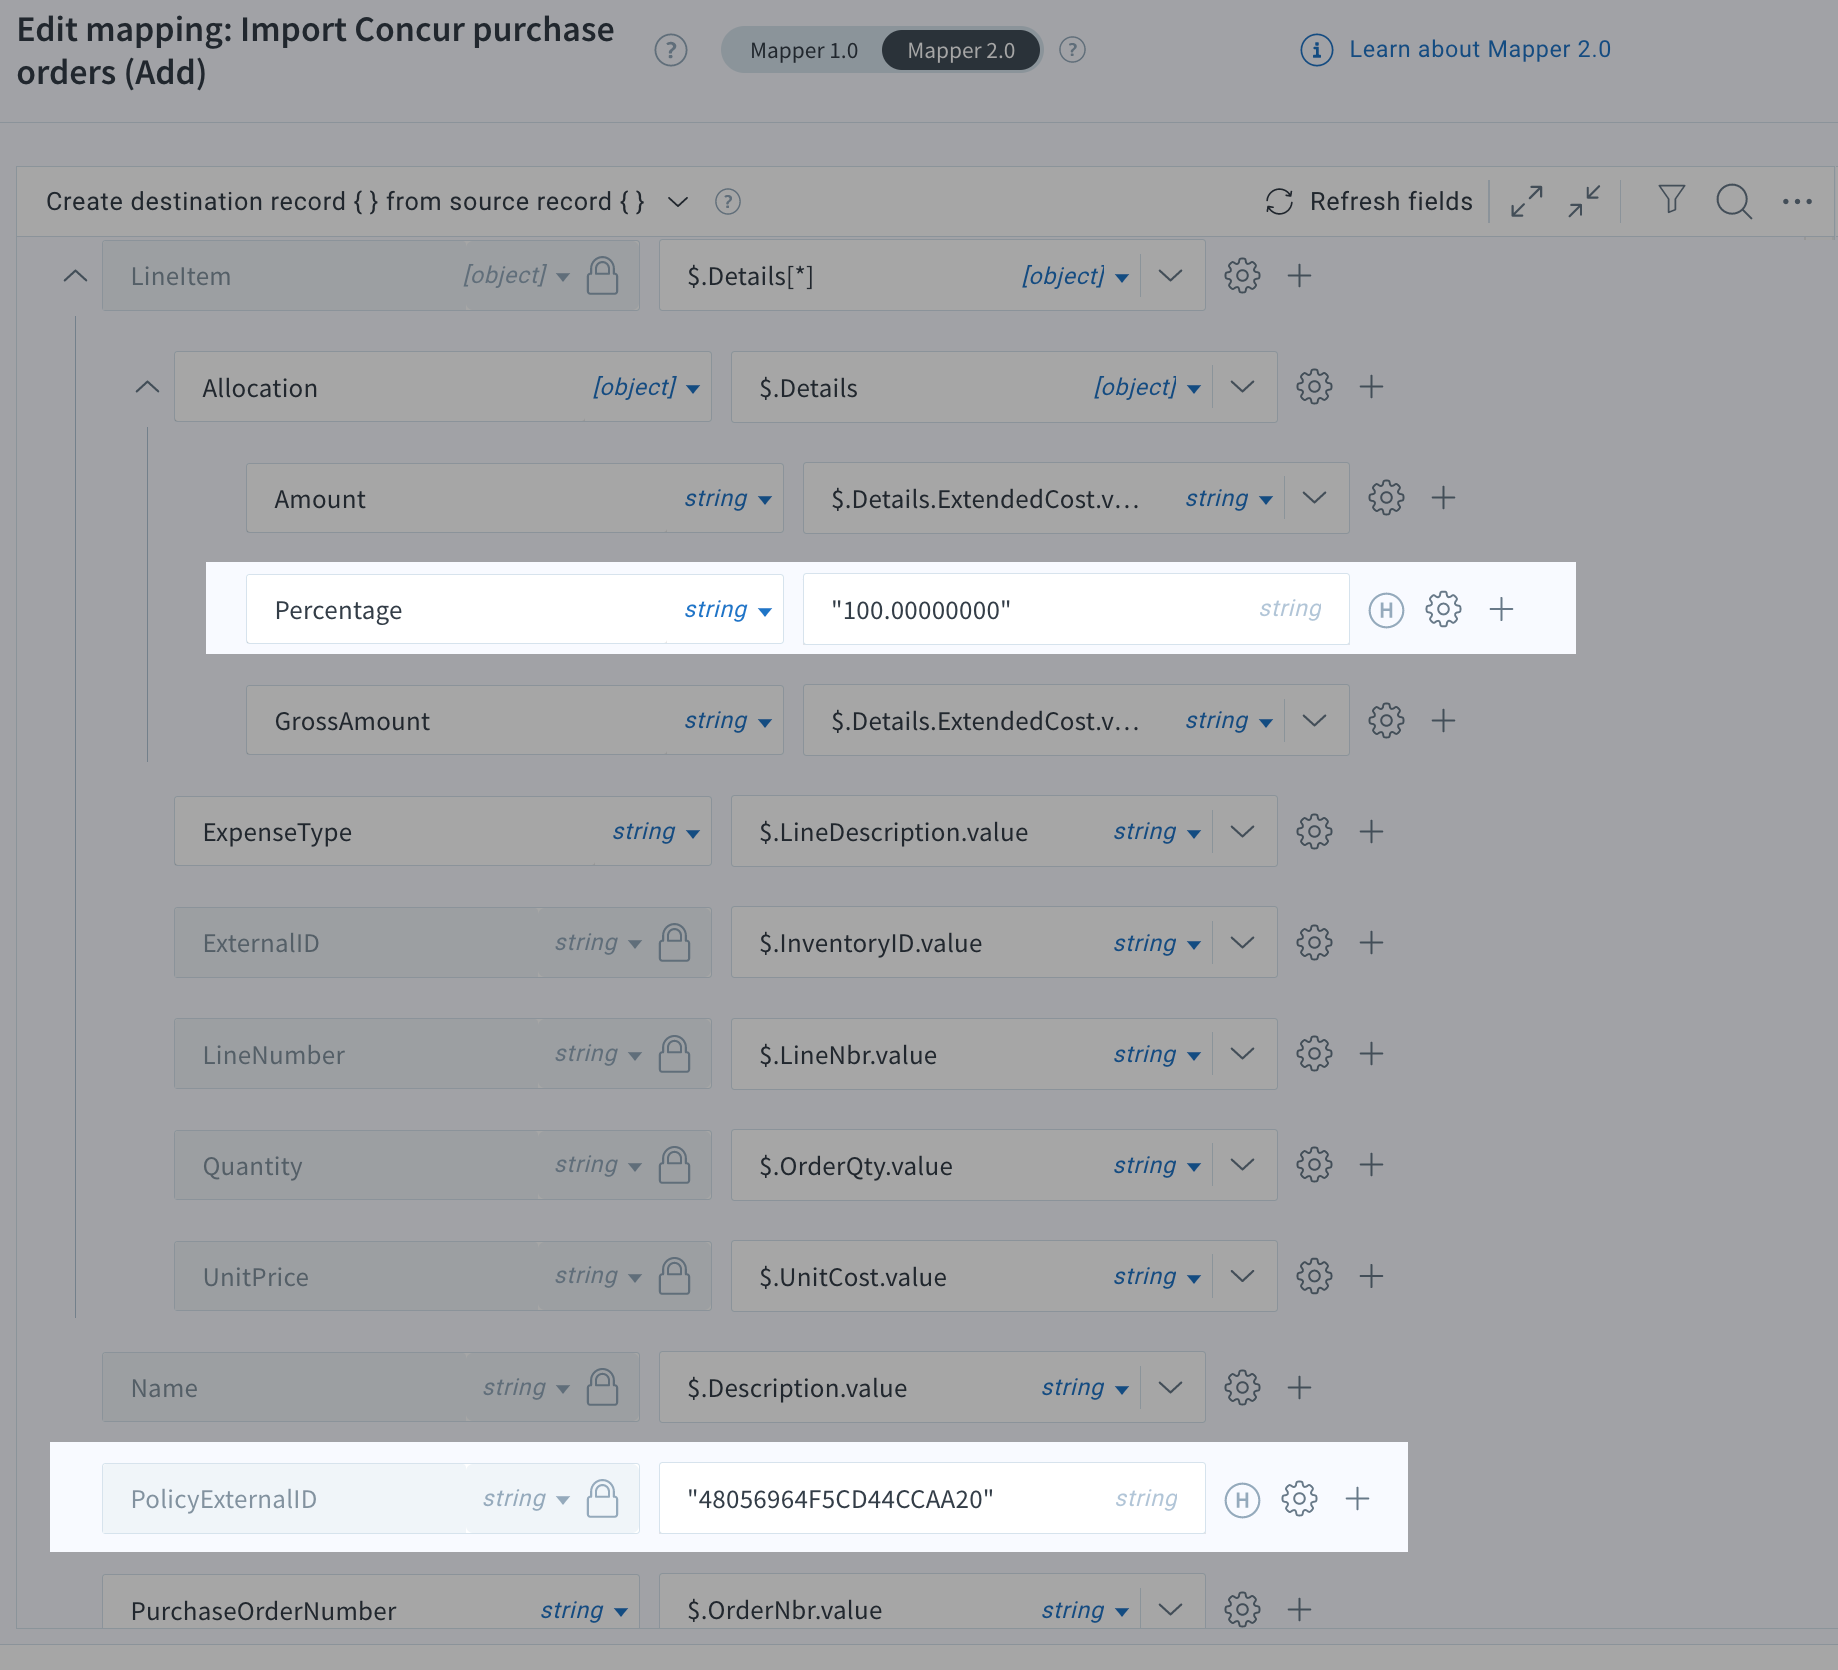
Task: Open the source field chevron for $.Details
Action: click(x=1242, y=387)
